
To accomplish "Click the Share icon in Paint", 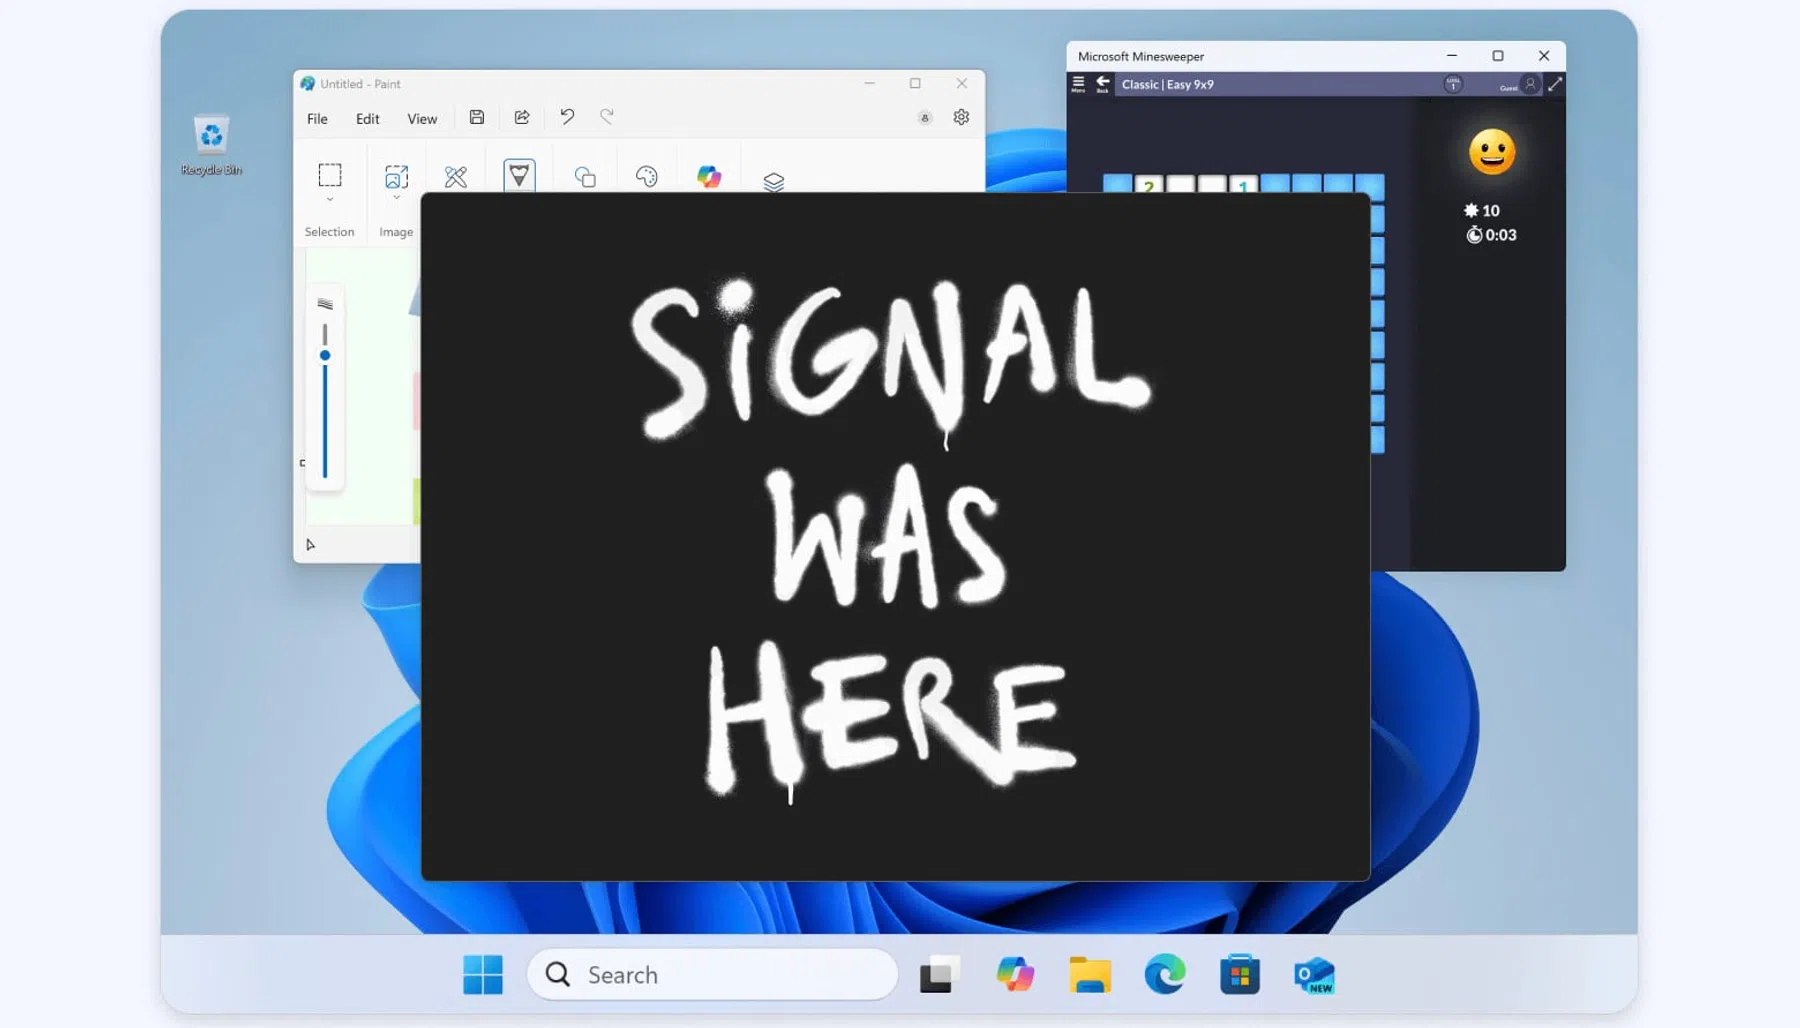I will point(522,117).
